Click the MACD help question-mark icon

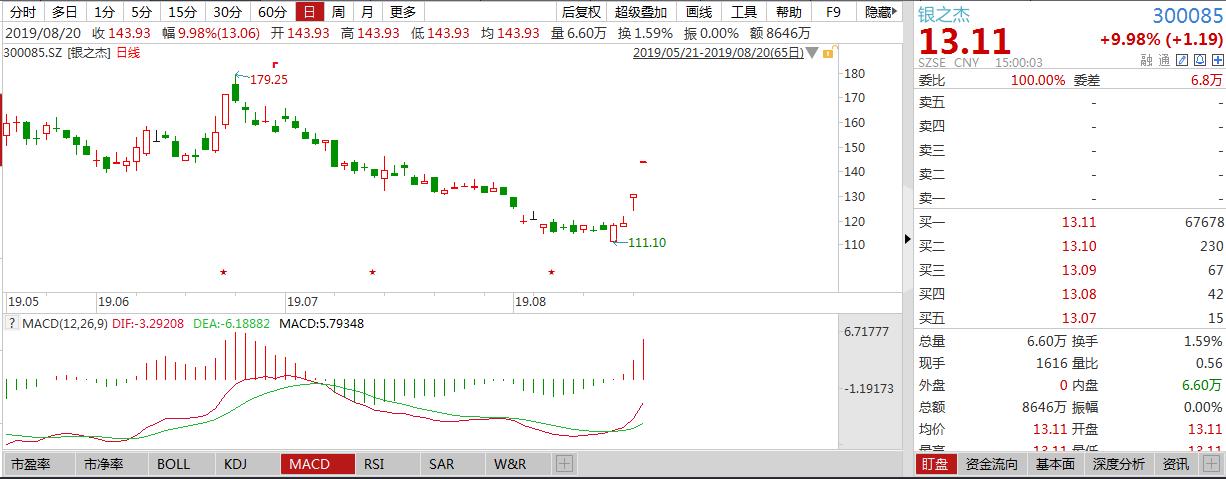[11, 323]
